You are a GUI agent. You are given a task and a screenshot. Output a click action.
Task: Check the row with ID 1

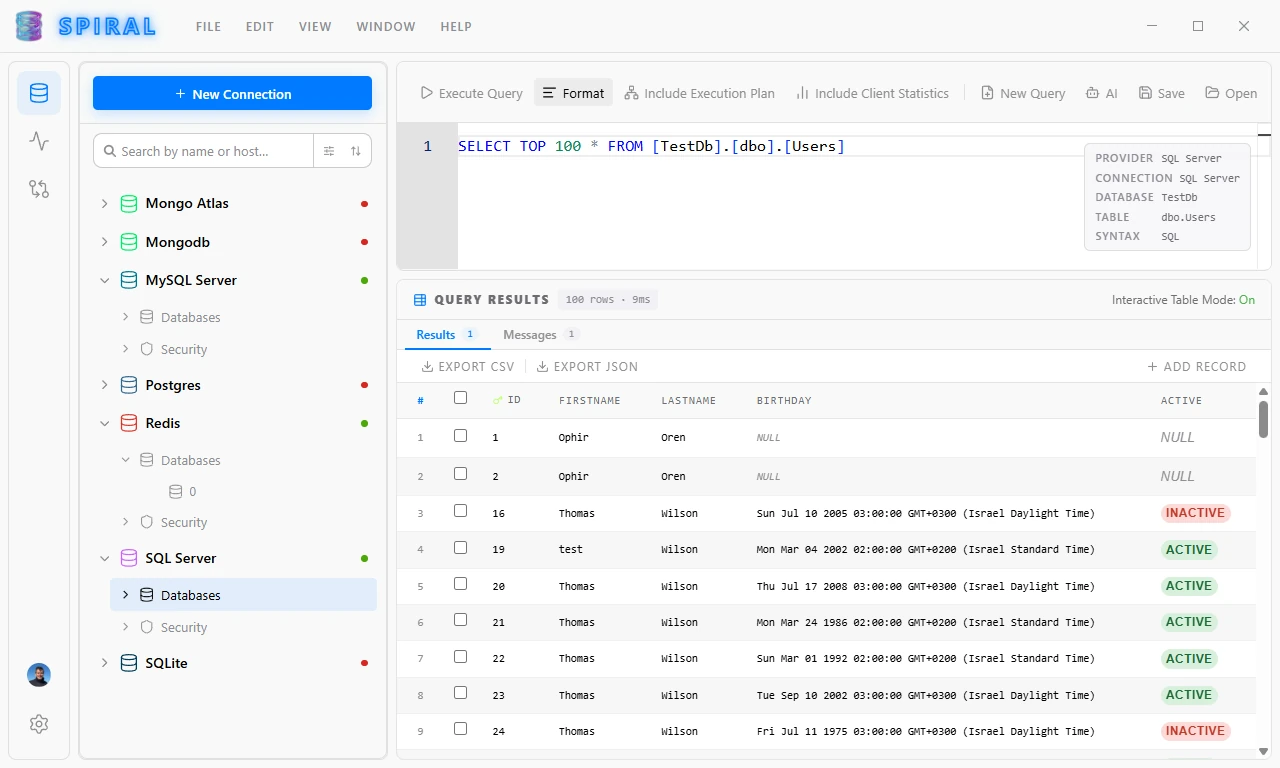(x=460, y=436)
